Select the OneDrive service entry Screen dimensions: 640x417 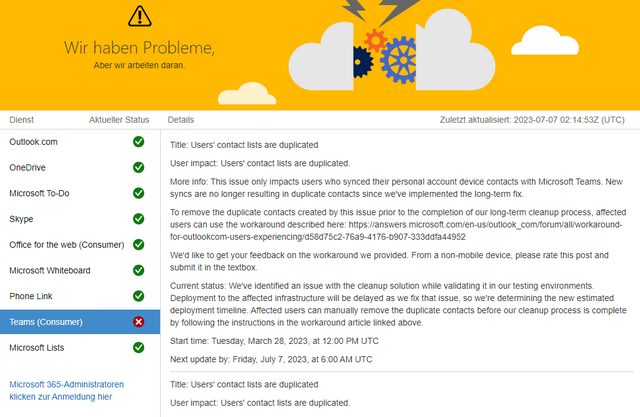click(x=80, y=167)
